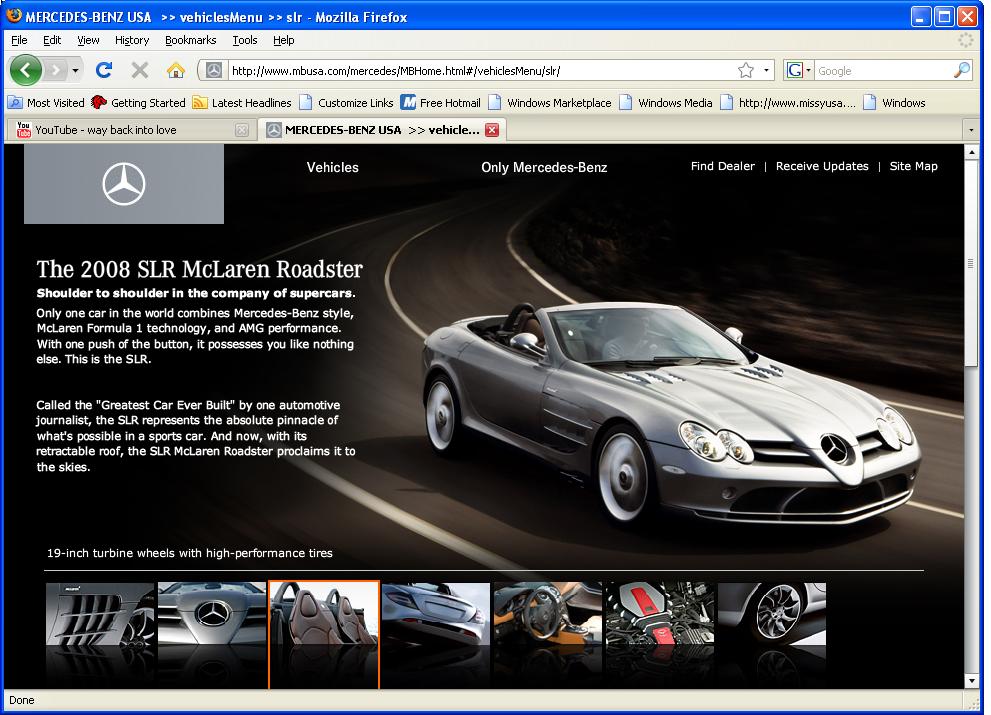
Task: Click the Find Dealer link
Action: (722, 166)
